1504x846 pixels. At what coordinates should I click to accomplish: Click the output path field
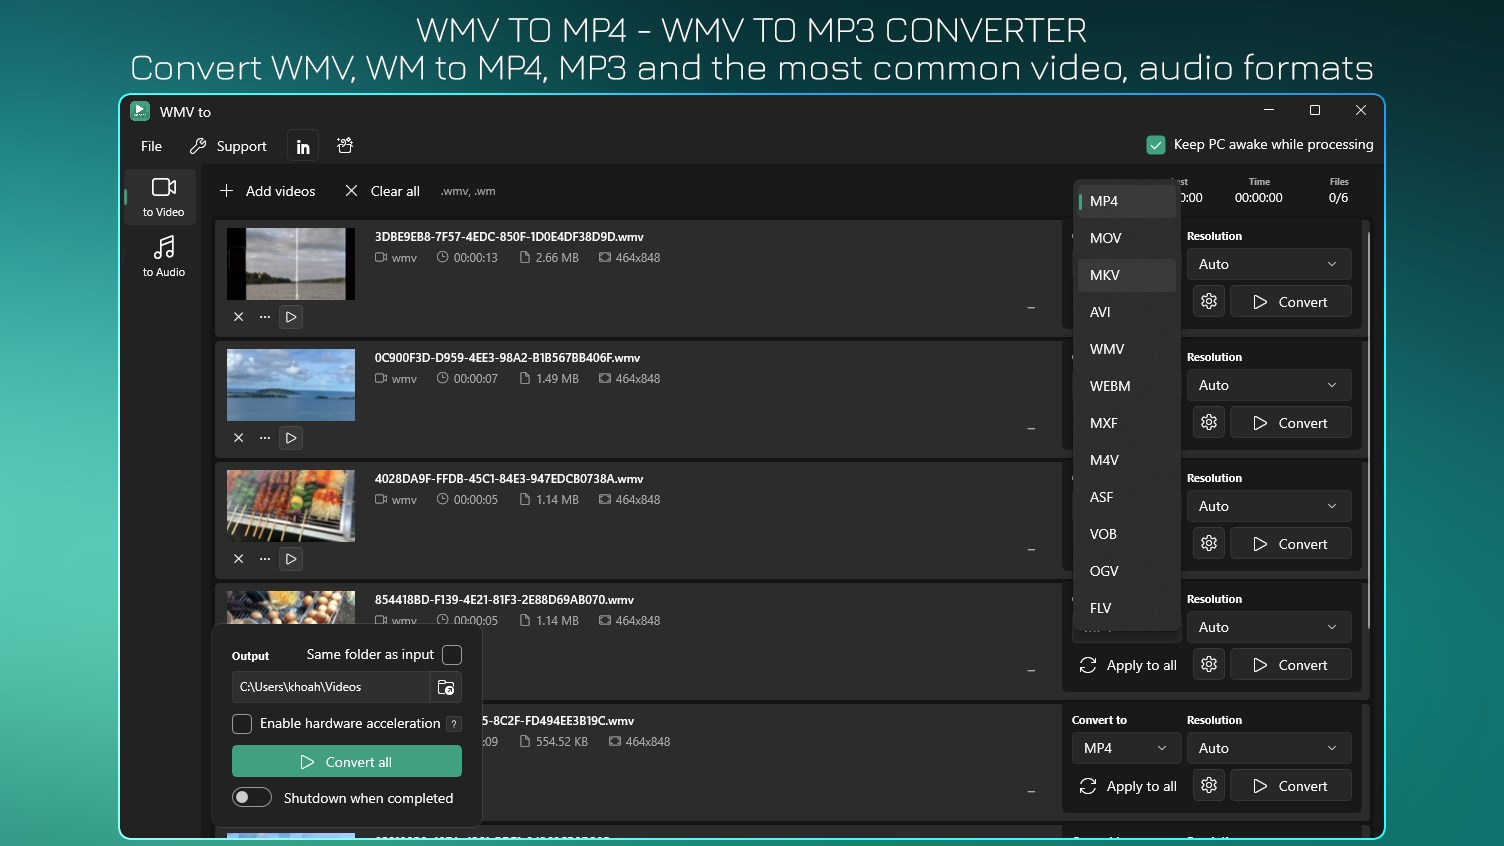coord(330,687)
